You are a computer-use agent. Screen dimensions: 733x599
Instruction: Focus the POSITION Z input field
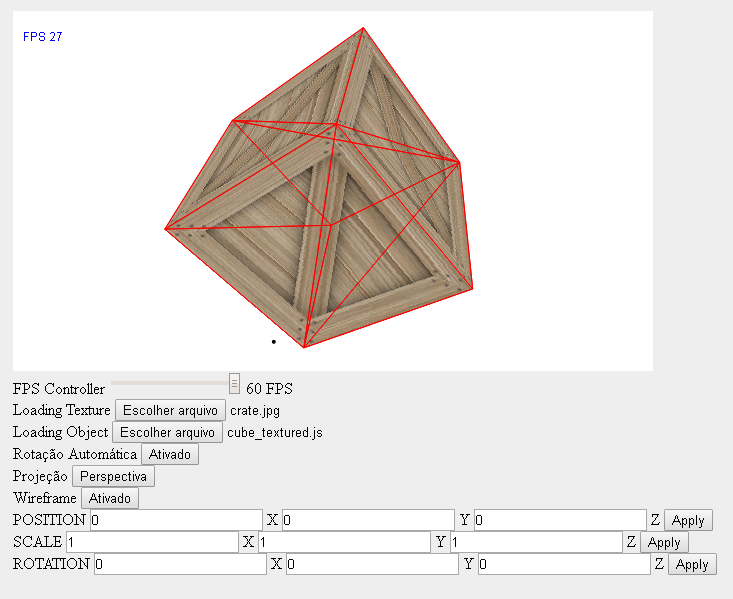pos(560,520)
